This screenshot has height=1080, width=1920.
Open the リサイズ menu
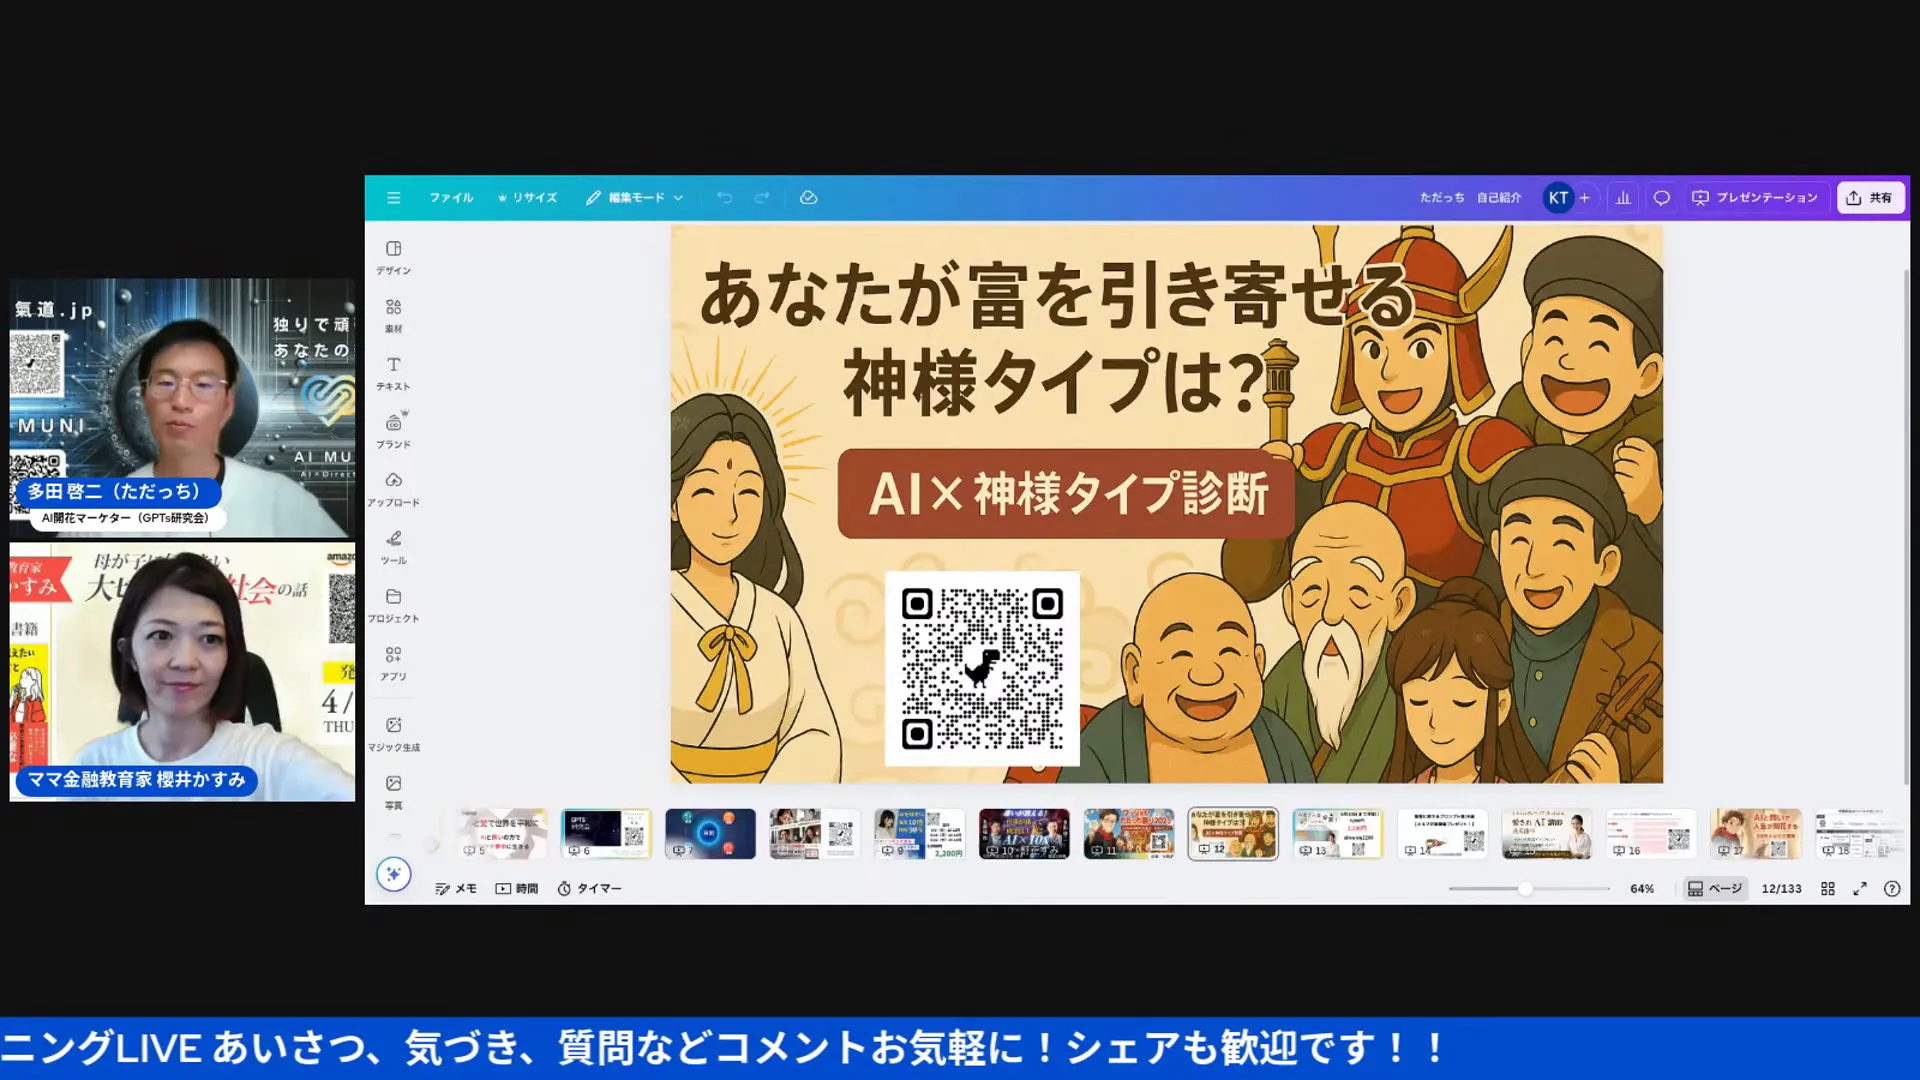(528, 198)
